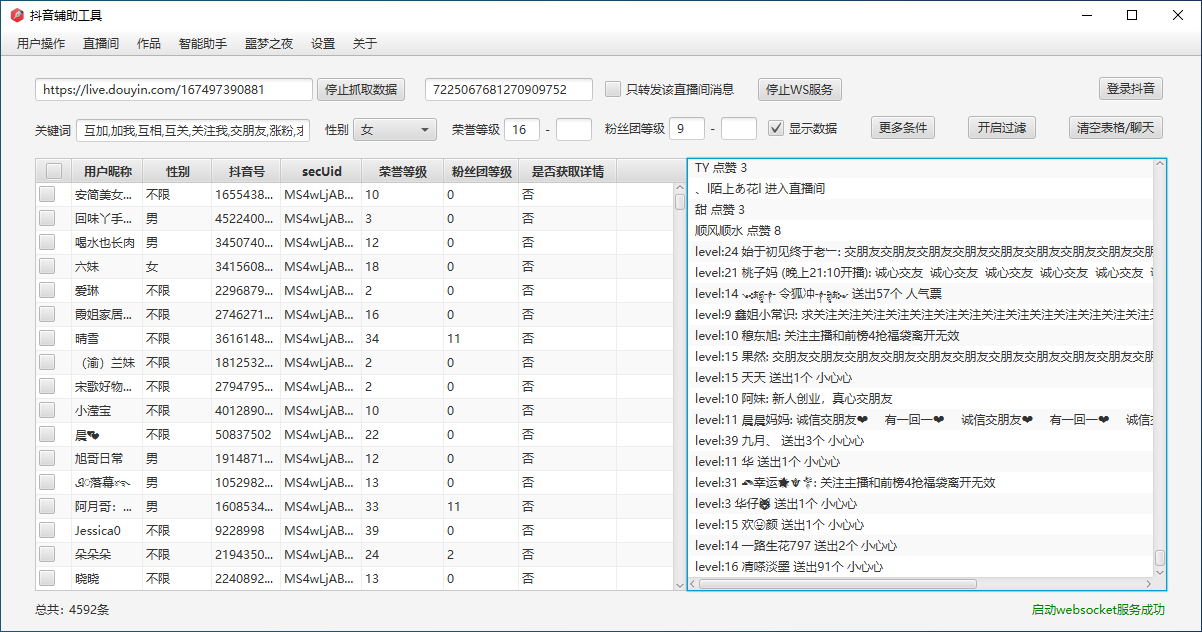Check the row for user 晴雪
1202x632 pixels.
(x=47, y=338)
